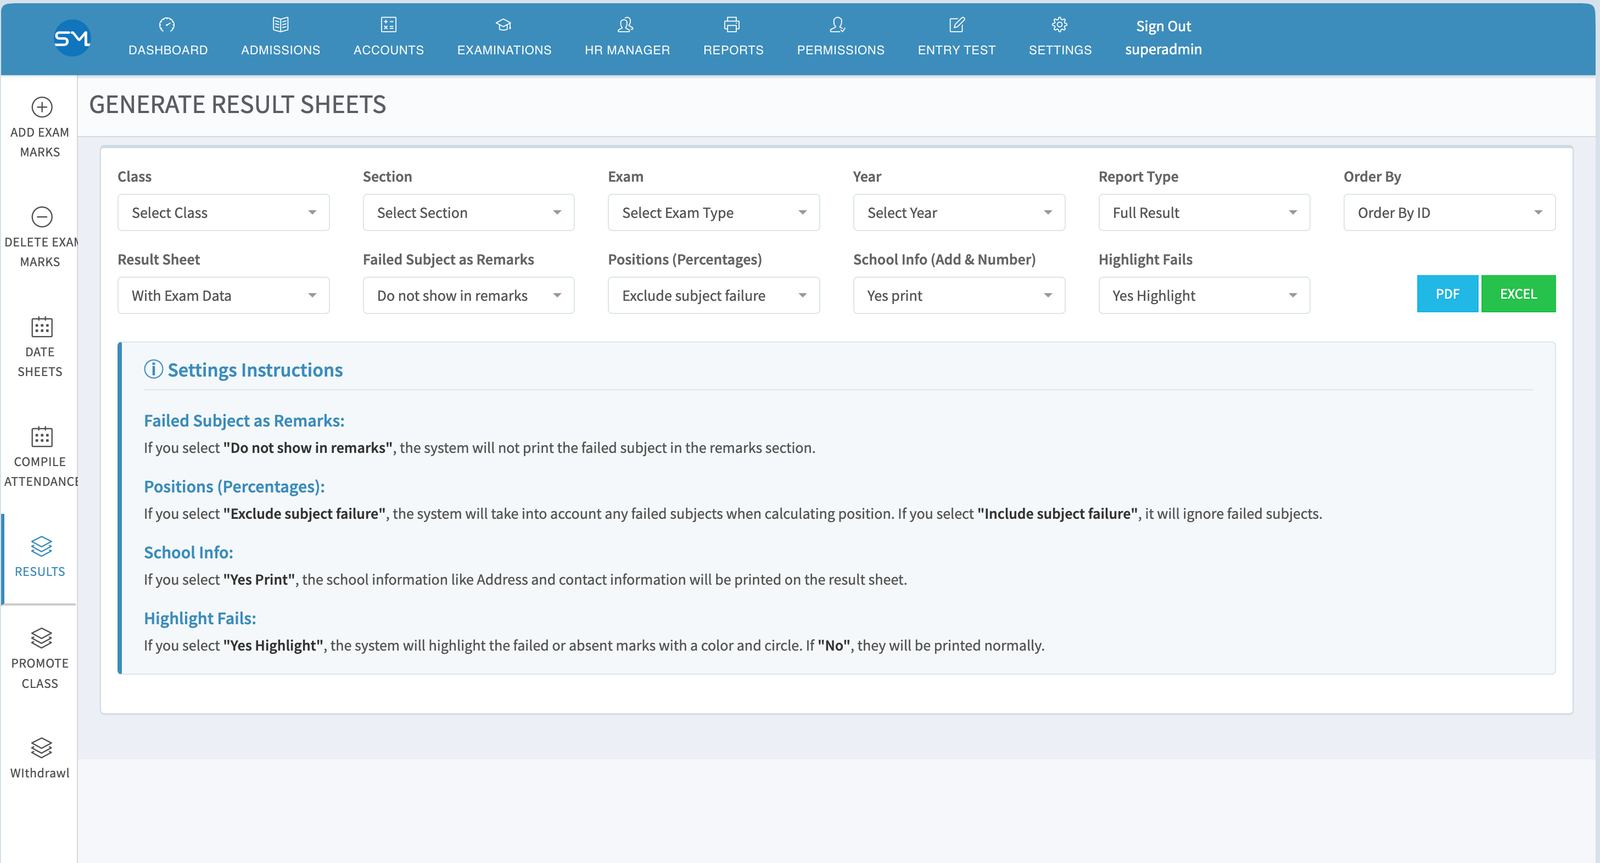Click the Examinations graduation cap icon
This screenshot has height=863, width=1600.
(x=504, y=25)
